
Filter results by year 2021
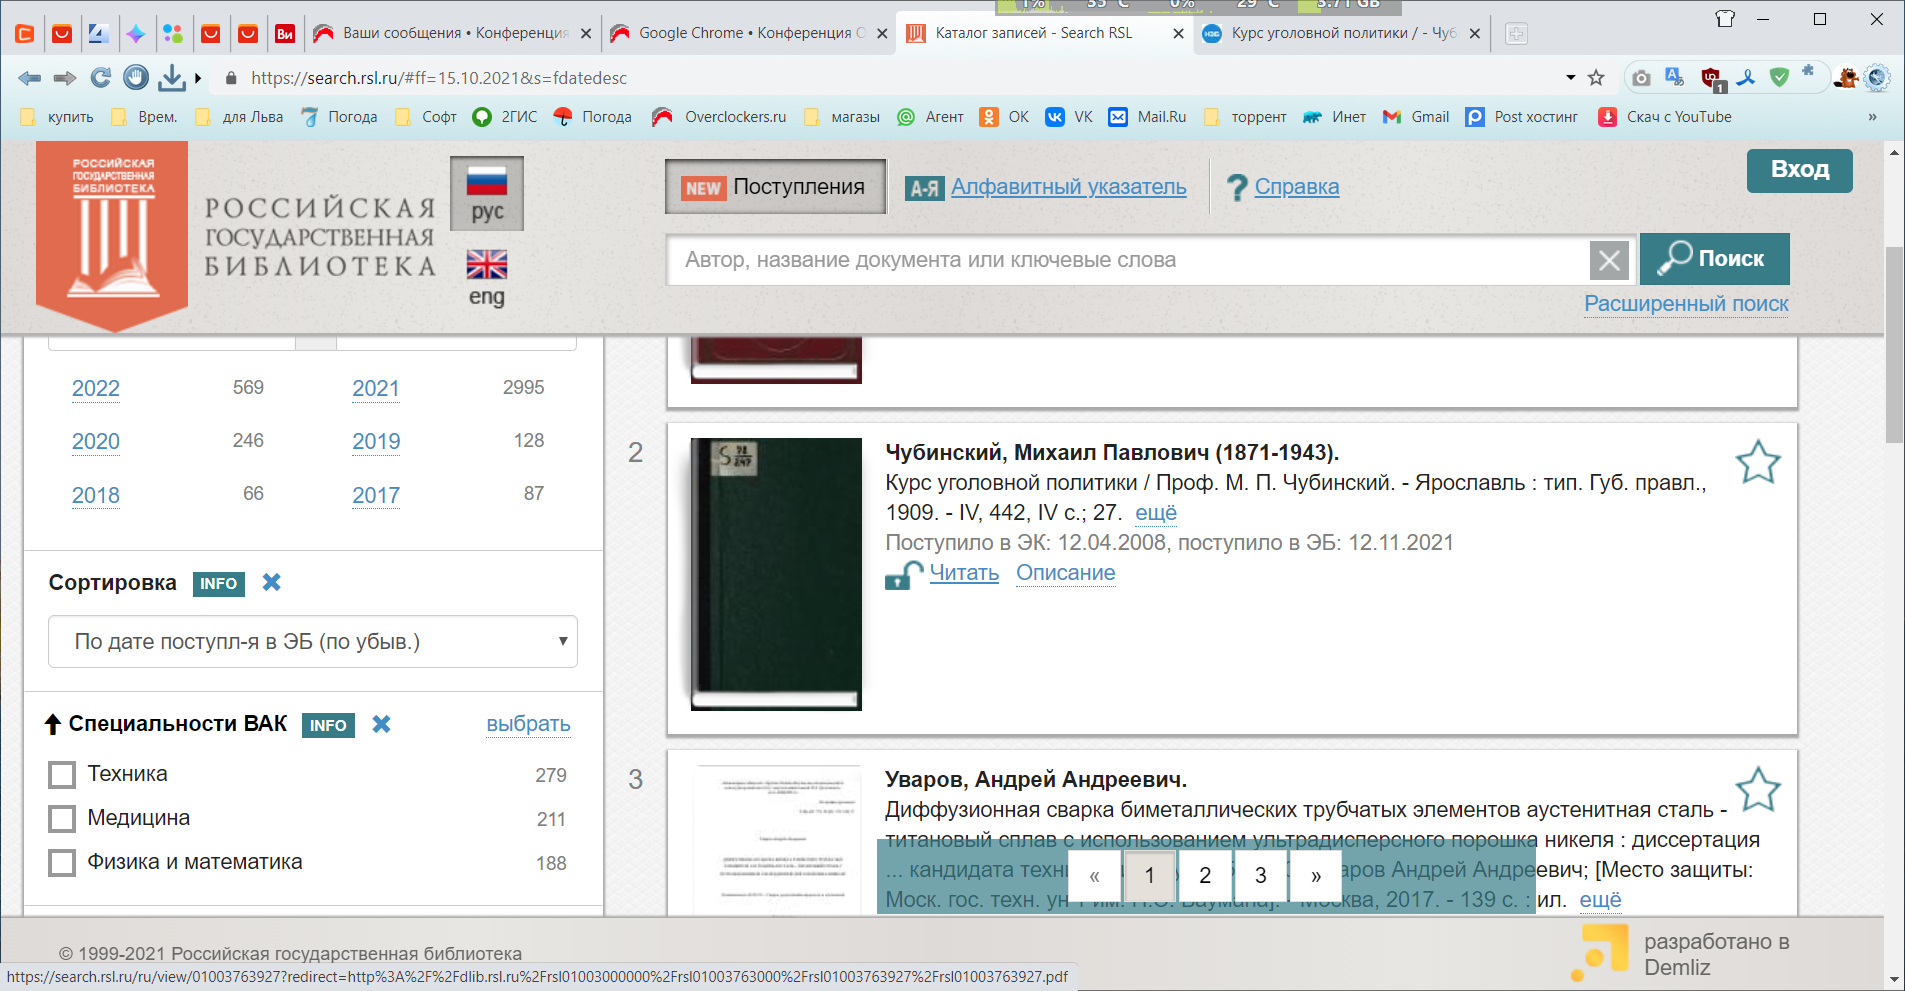376,389
